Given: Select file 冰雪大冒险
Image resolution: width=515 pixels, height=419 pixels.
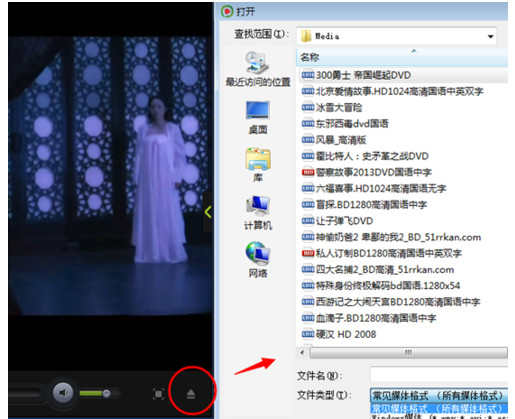Looking at the screenshot, I should point(332,107).
